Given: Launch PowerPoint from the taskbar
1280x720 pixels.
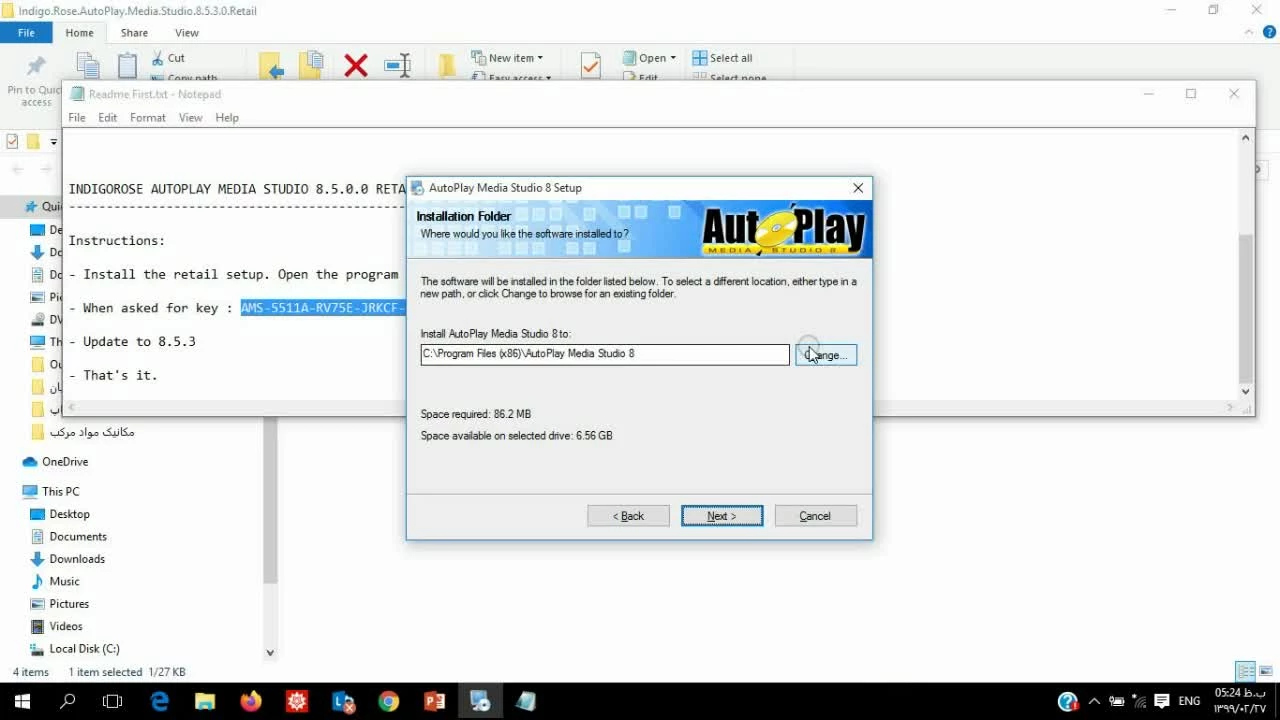Looking at the screenshot, I should pyautogui.click(x=434, y=701).
